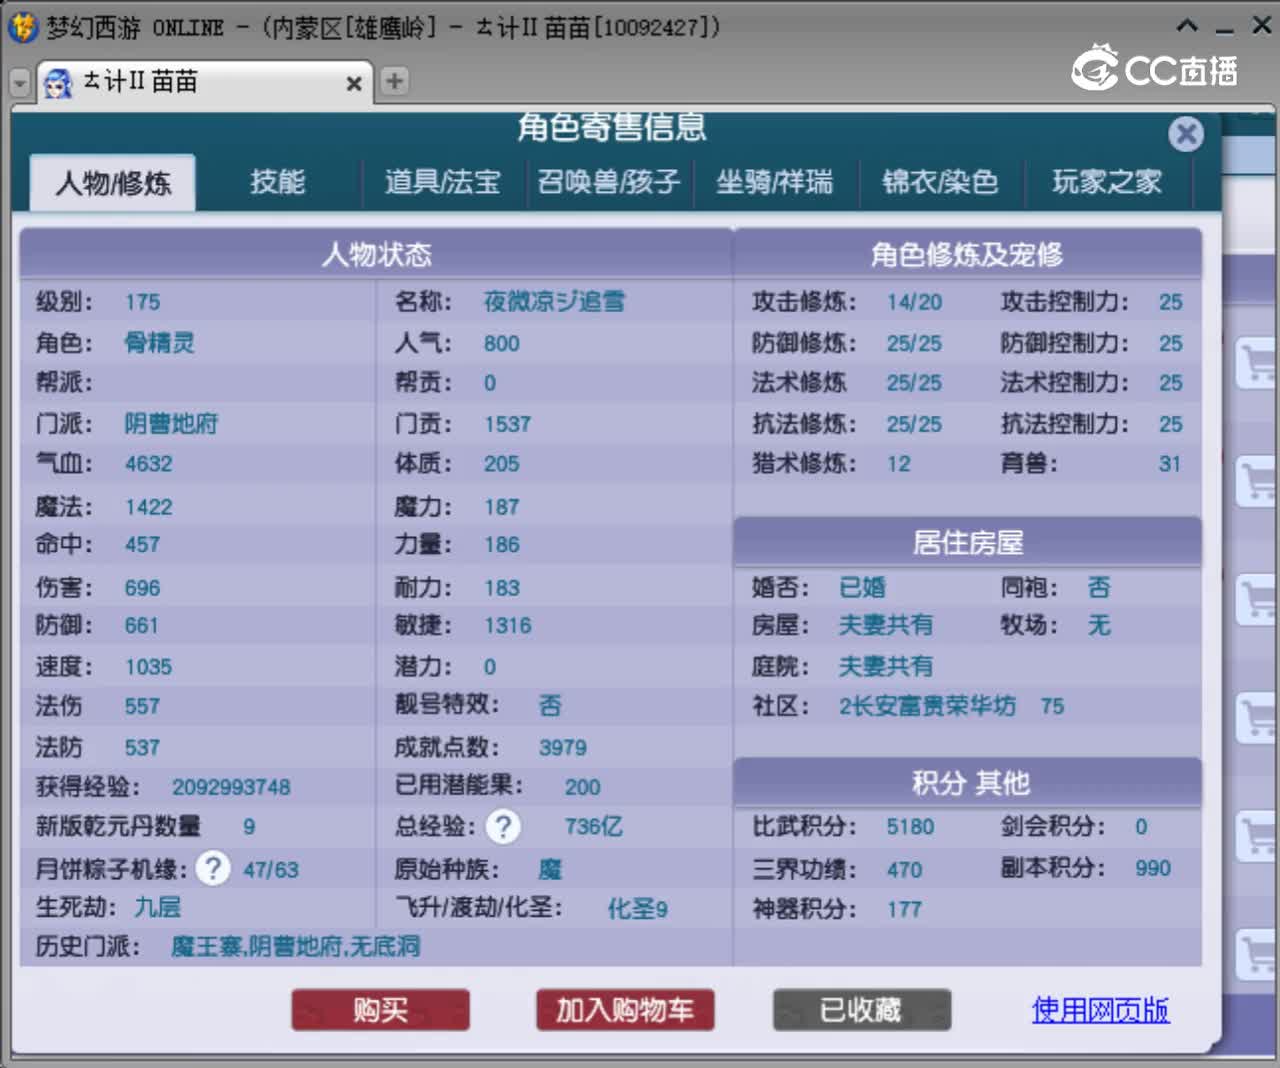The width and height of the screenshot is (1280, 1068).
Task: Open a new tab with the plus button
Action: pyautogui.click(x=395, y=81)
